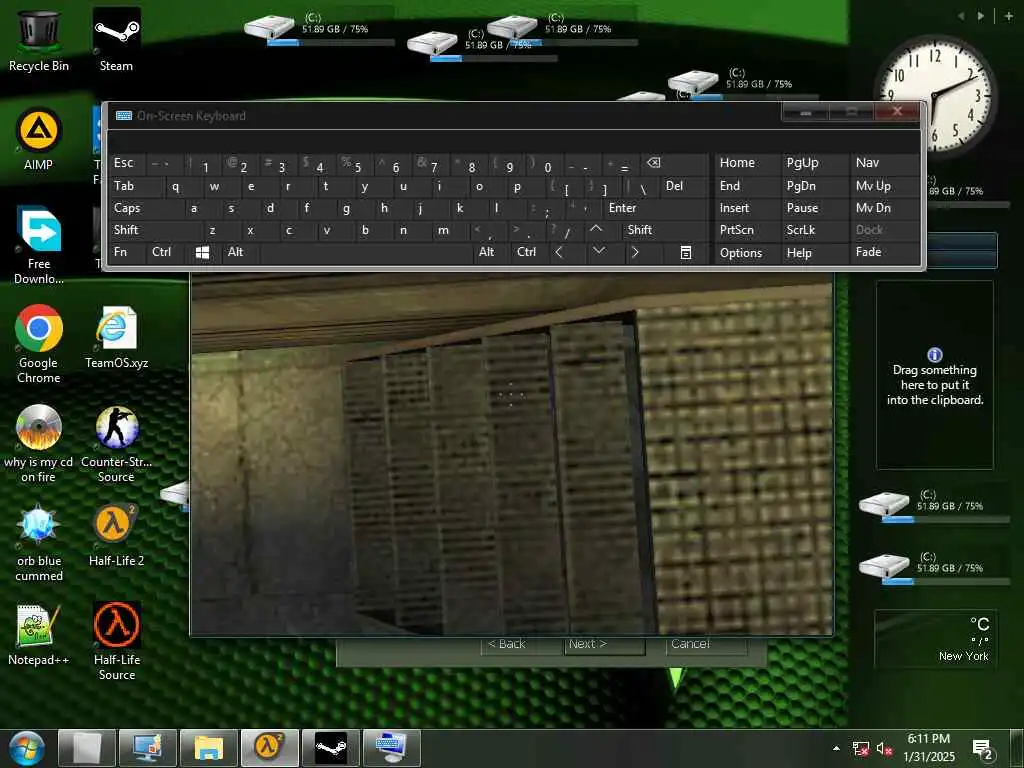Click the PgUp key
1024x768 pixels.
pyautogui.click(x=814, y=163)
